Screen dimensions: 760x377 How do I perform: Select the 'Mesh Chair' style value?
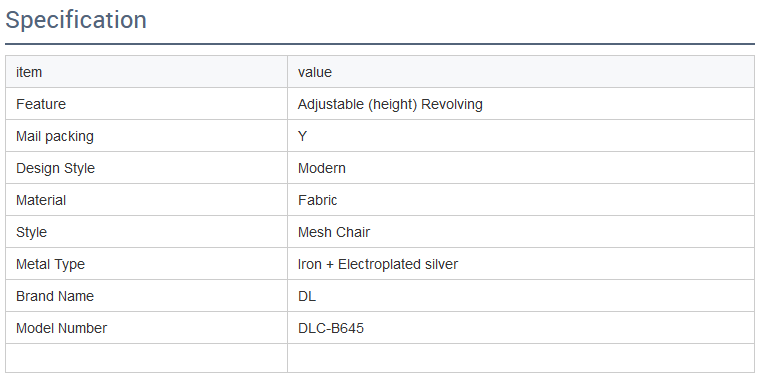click(x=334, y=232)
